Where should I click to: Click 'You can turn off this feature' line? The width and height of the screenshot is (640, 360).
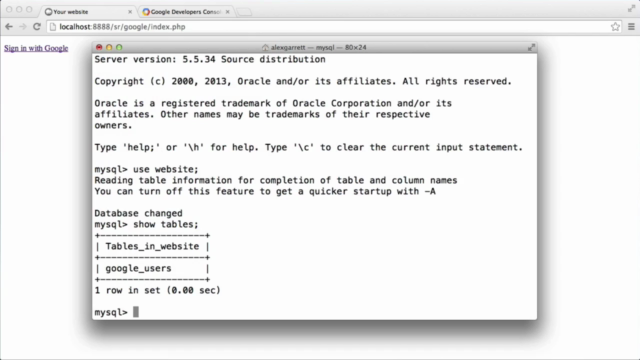click(x=265, y=191)
